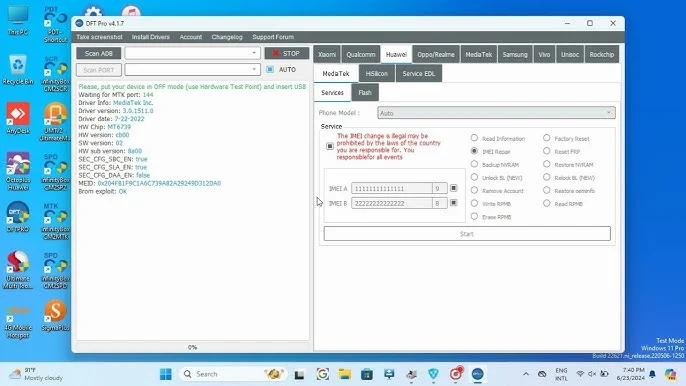Open This PC desktop icon
The image size is (686, 386).
pyautogui.click(x=18, y=21)
